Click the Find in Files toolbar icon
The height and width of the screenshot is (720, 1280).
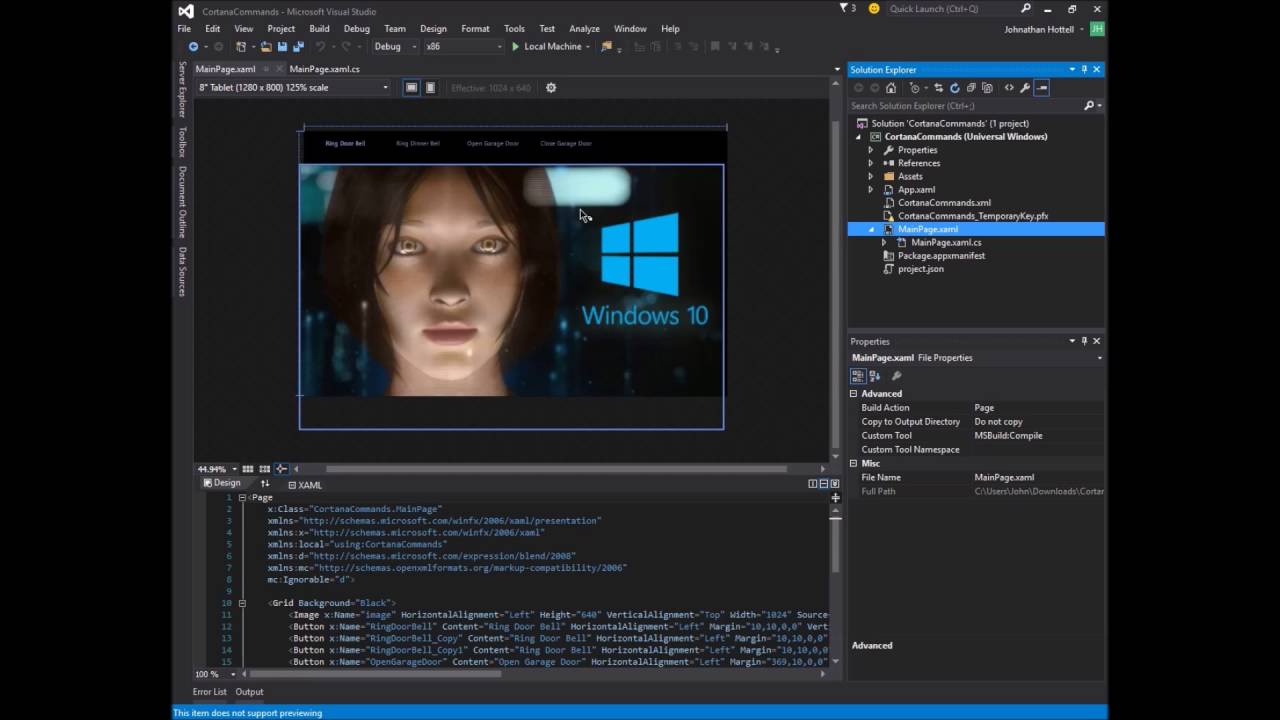click(x=606, y=46)
